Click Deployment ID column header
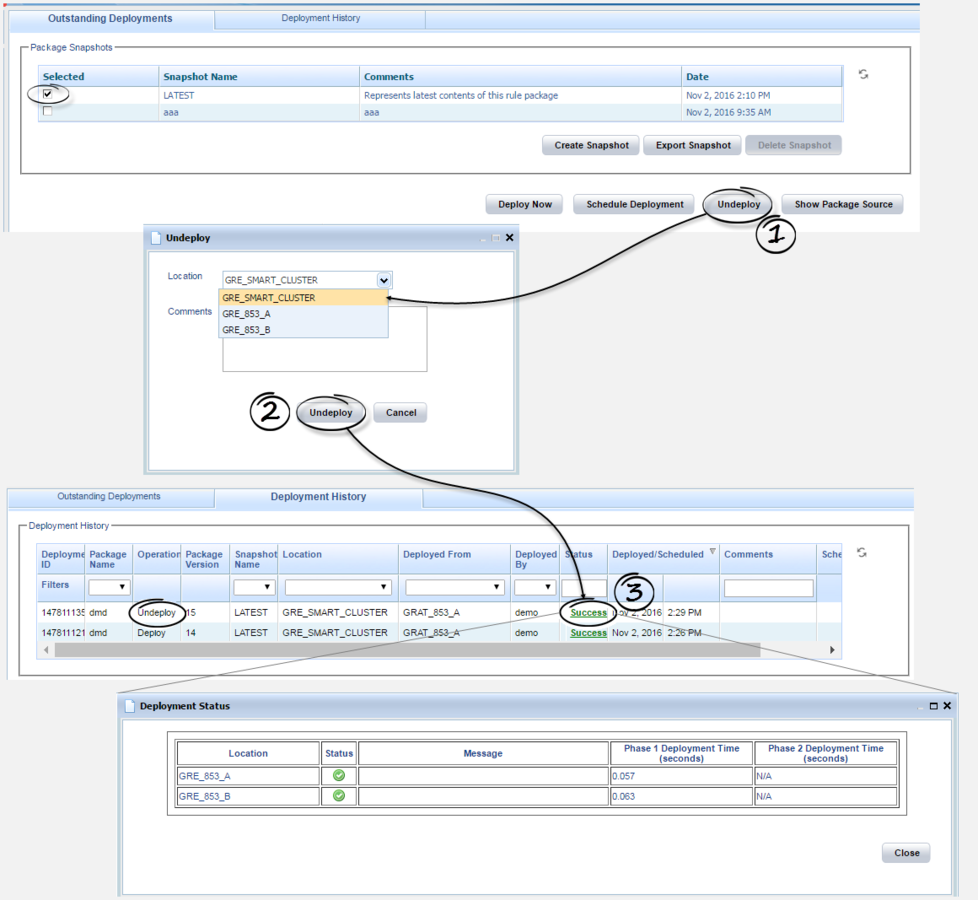 pos(61,559)
